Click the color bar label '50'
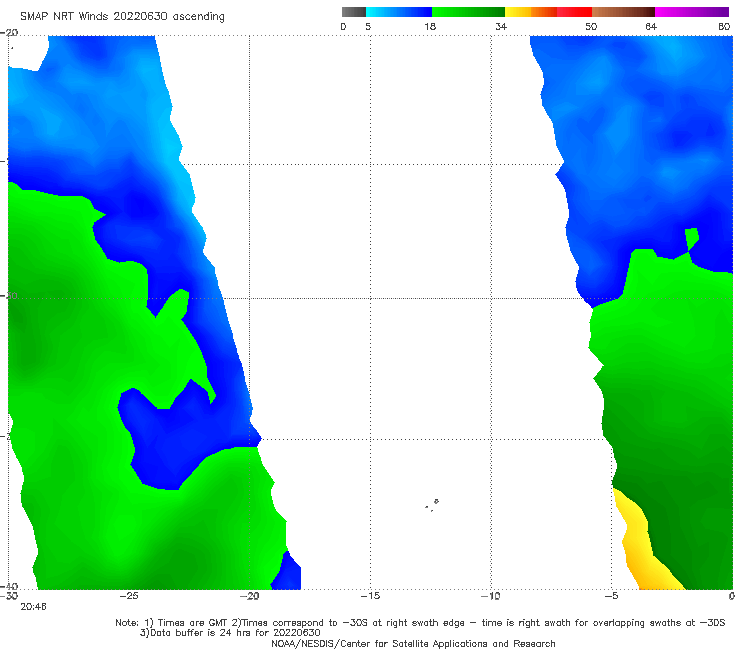Image resolution: width=740 pixels, height=650 pixels. point(591,26)
